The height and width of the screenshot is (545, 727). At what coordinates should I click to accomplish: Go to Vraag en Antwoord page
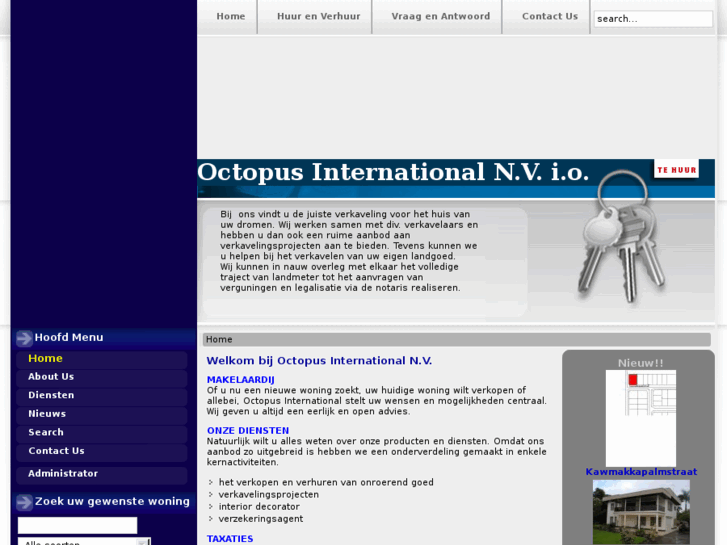pyautogui.click(x=440, y=16)
